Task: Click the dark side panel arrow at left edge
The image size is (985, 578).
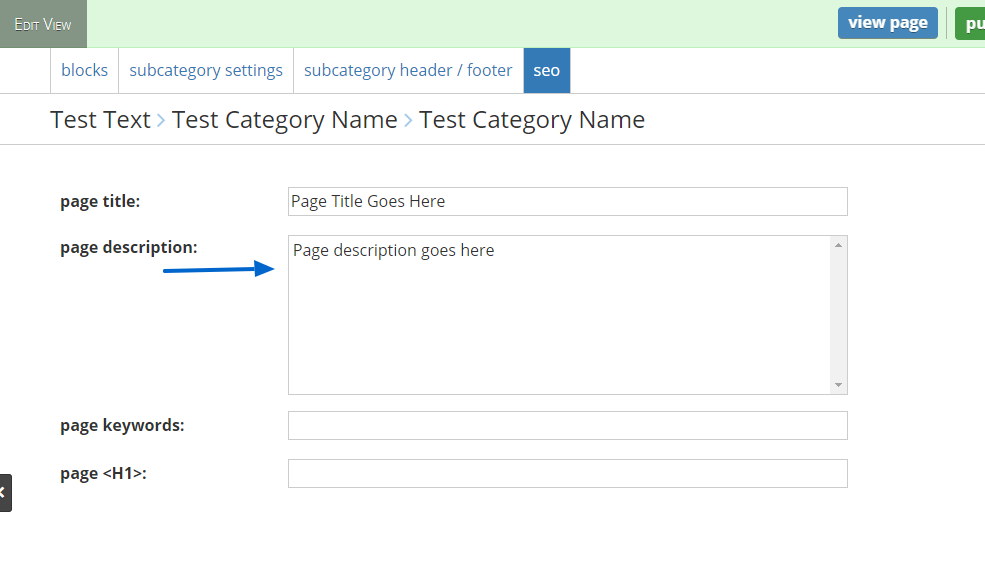Action: coord(4,493)
